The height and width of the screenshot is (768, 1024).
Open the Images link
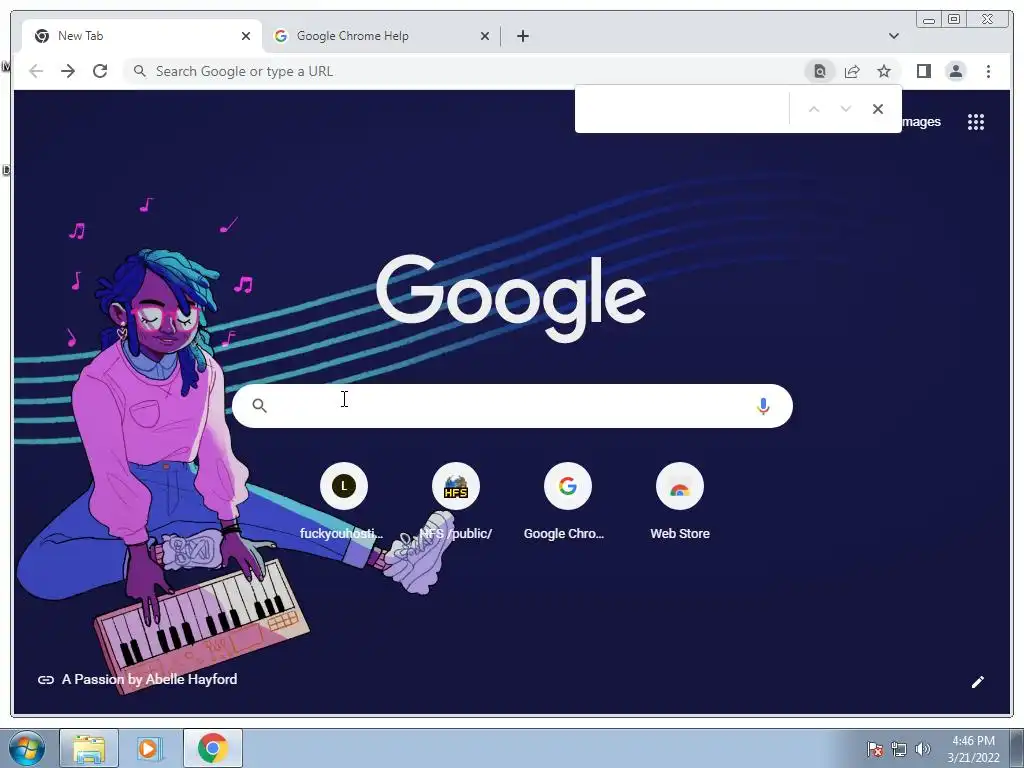[921, 122]
